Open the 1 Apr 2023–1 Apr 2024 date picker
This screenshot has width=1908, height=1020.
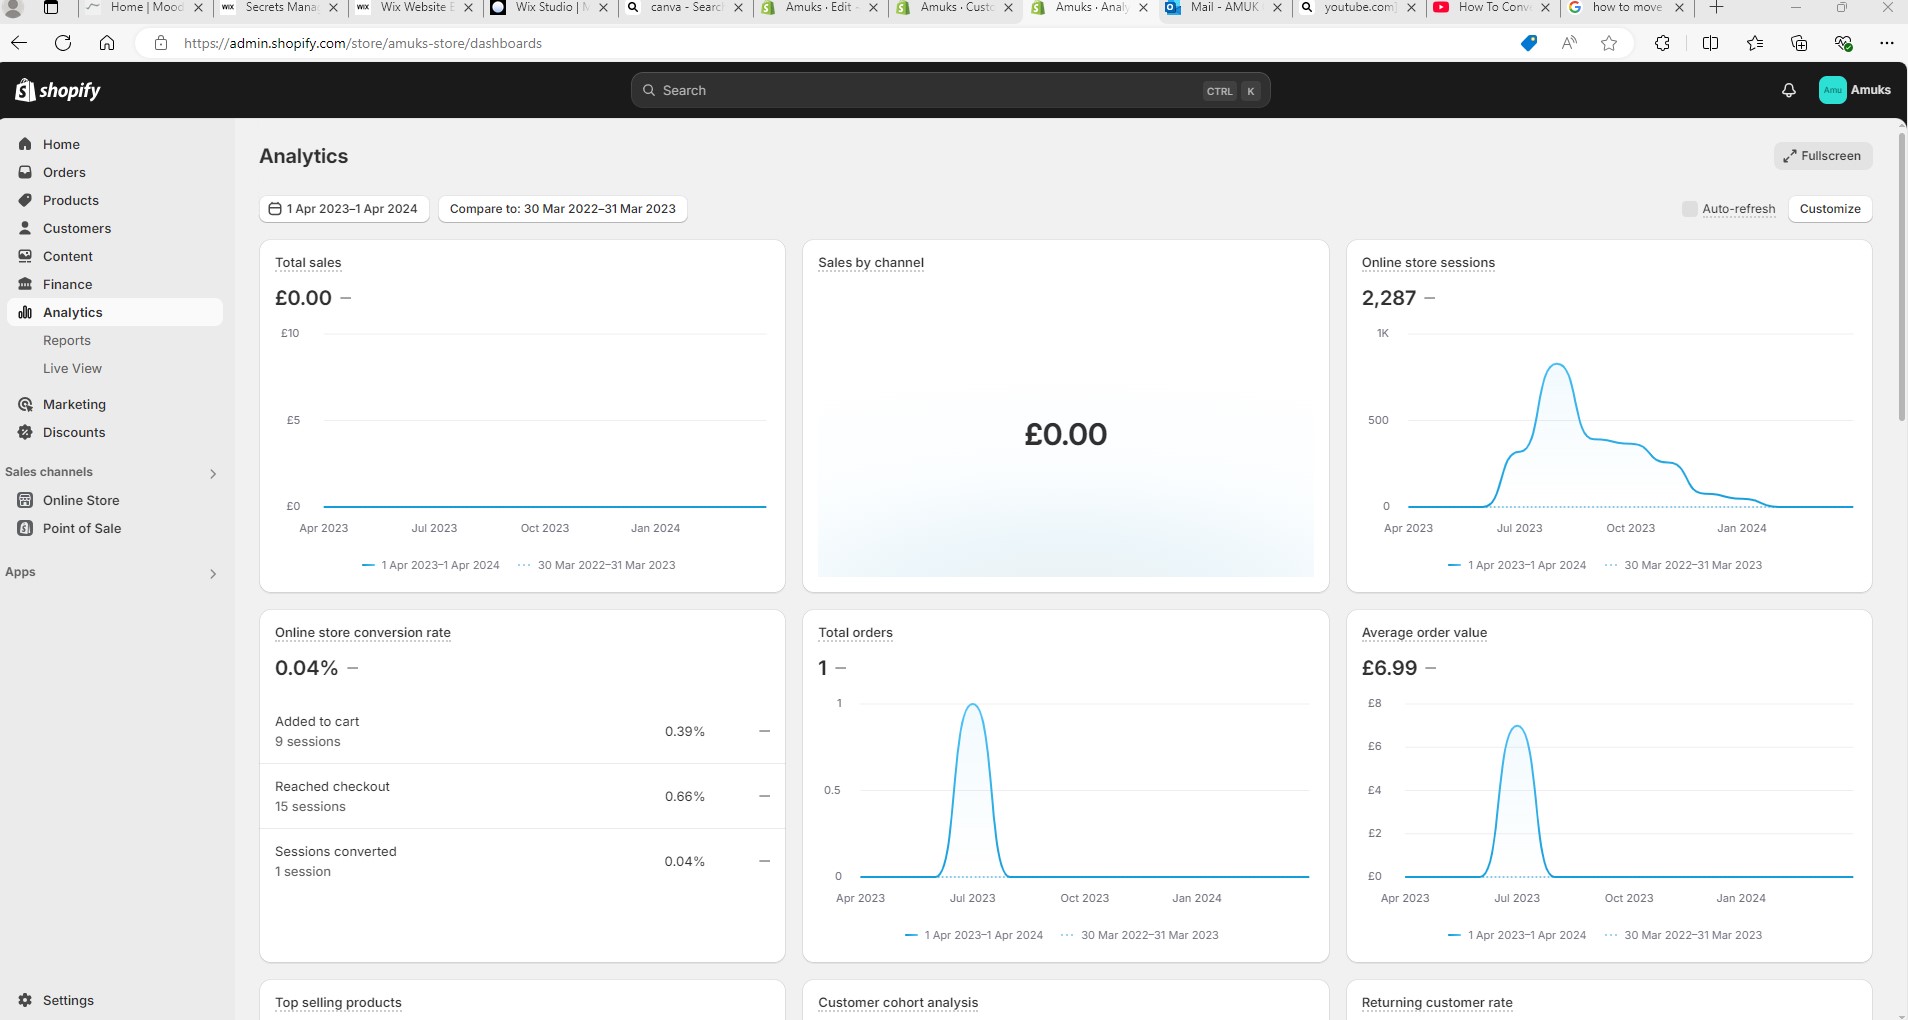coord(344,209)
